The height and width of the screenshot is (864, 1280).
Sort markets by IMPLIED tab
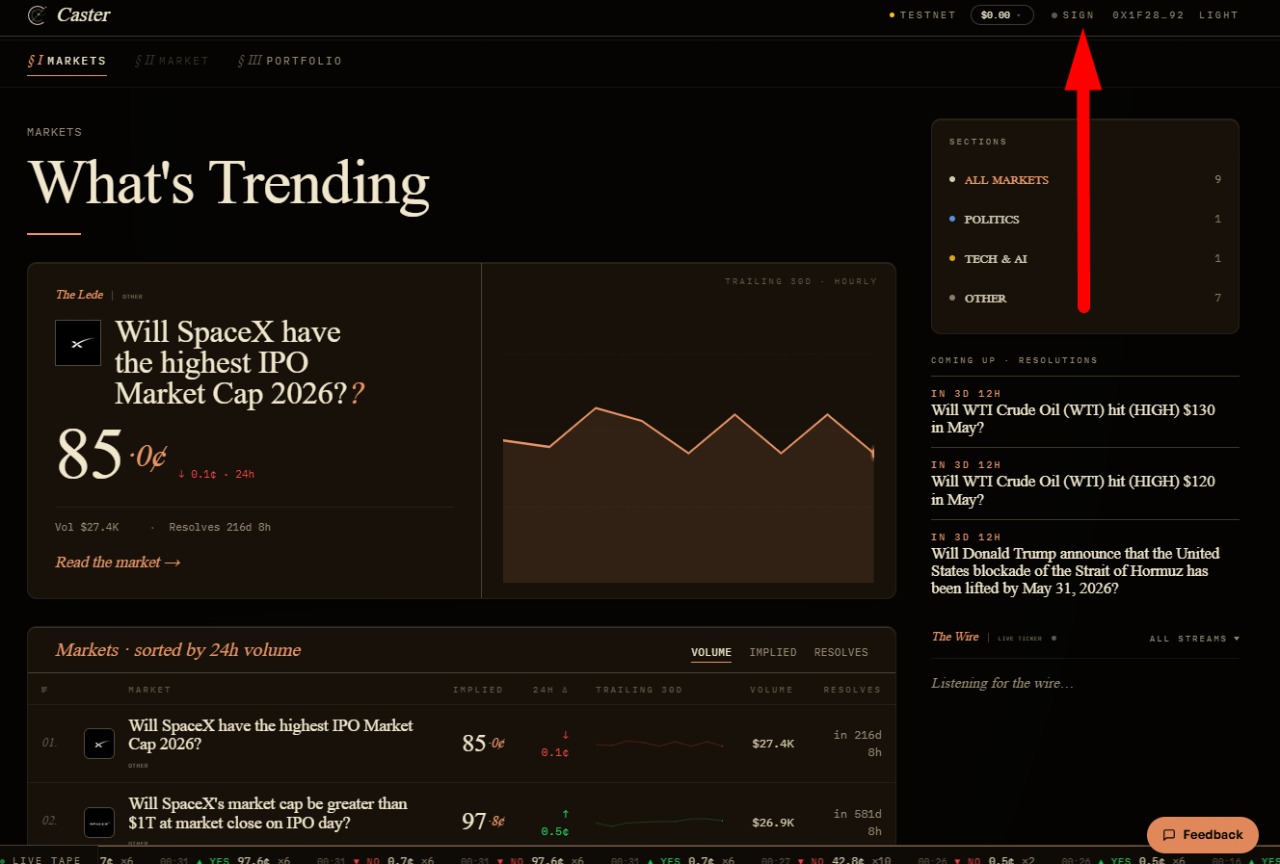click(773, 652)
